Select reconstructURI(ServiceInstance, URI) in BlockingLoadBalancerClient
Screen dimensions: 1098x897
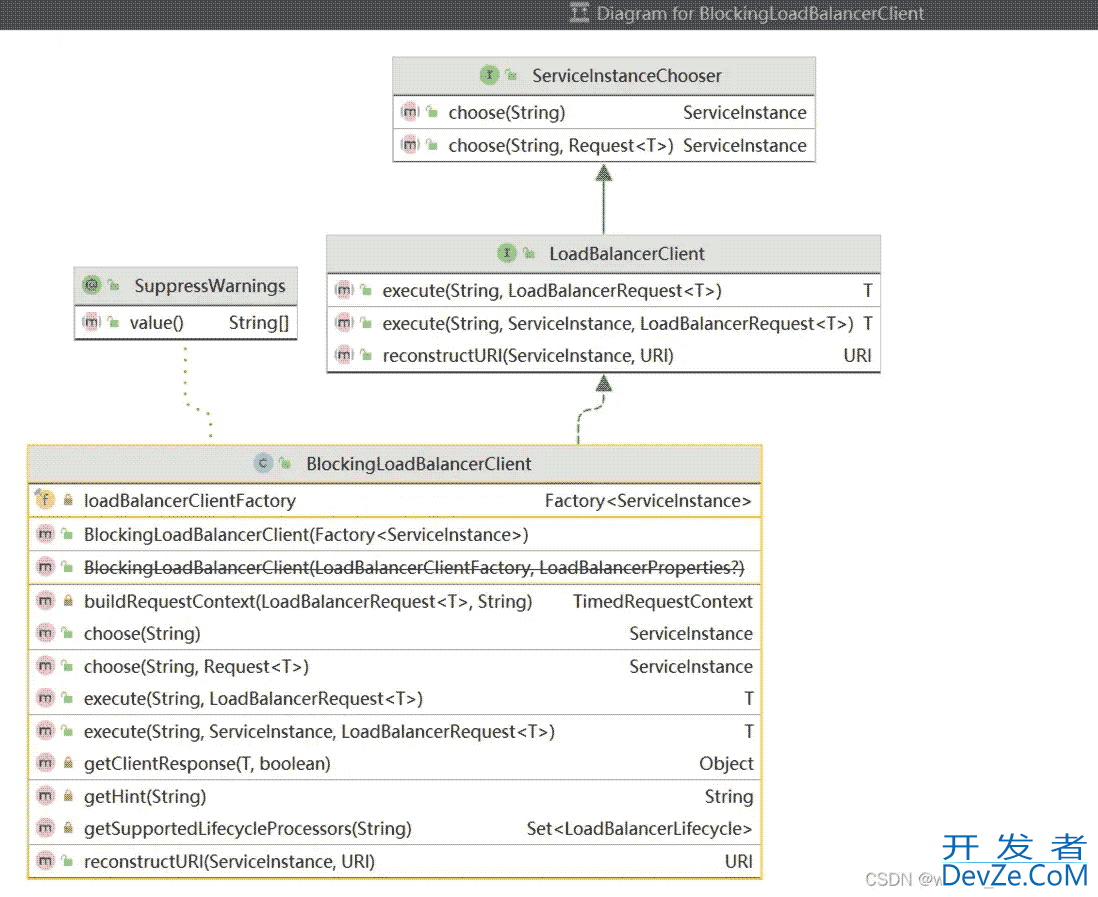(x=394, y=861)
